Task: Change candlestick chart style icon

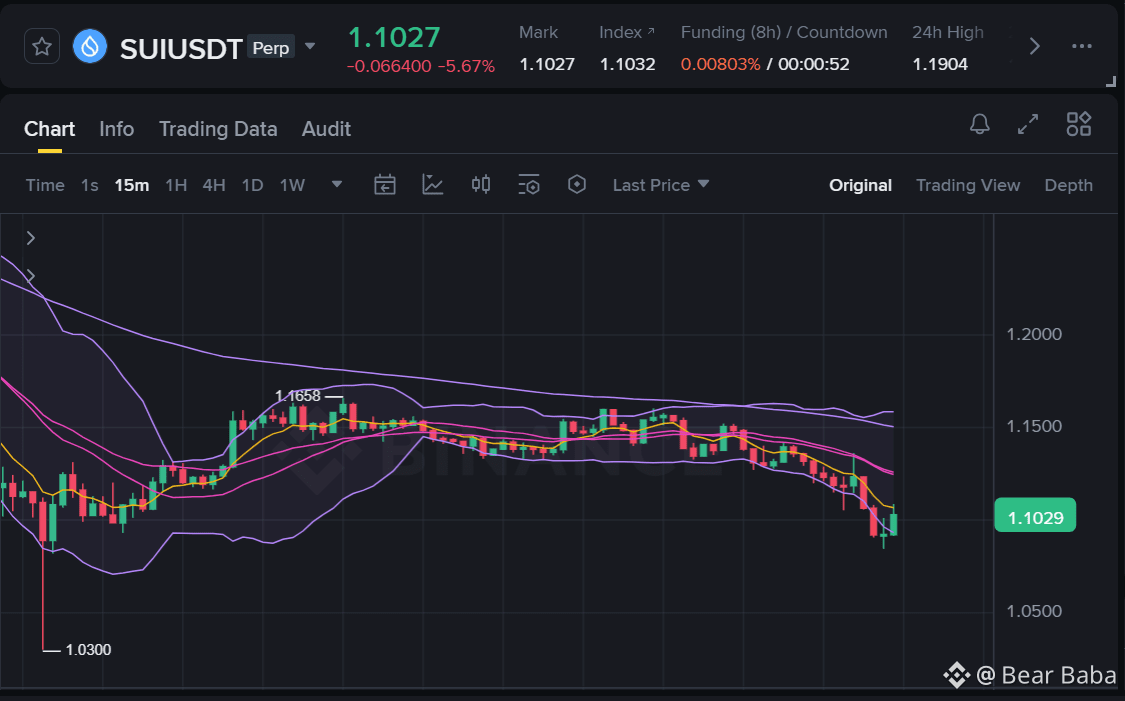Action: tap(481, 185)
